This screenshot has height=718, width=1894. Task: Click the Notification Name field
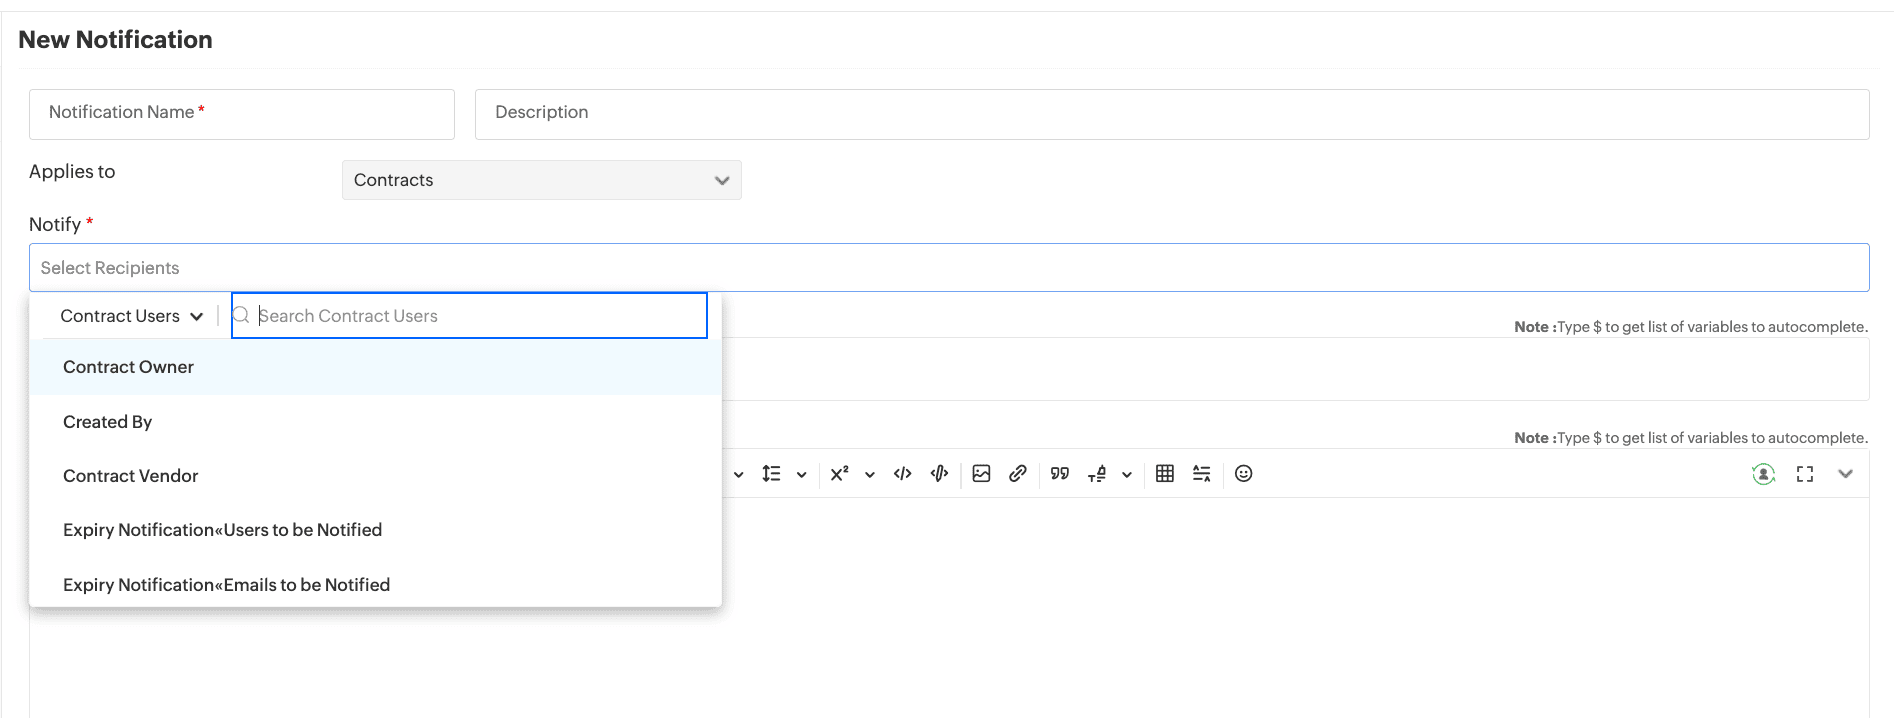click(x=242, y=113)
